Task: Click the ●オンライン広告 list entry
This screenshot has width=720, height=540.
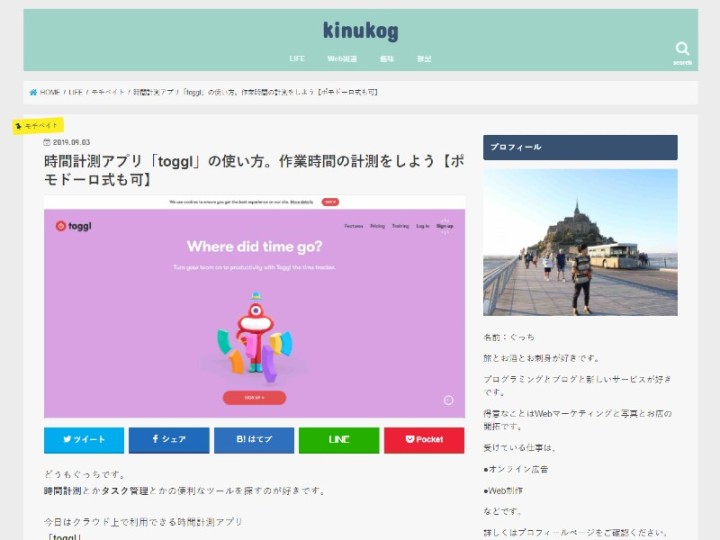Action: click(x=516, y=469)
